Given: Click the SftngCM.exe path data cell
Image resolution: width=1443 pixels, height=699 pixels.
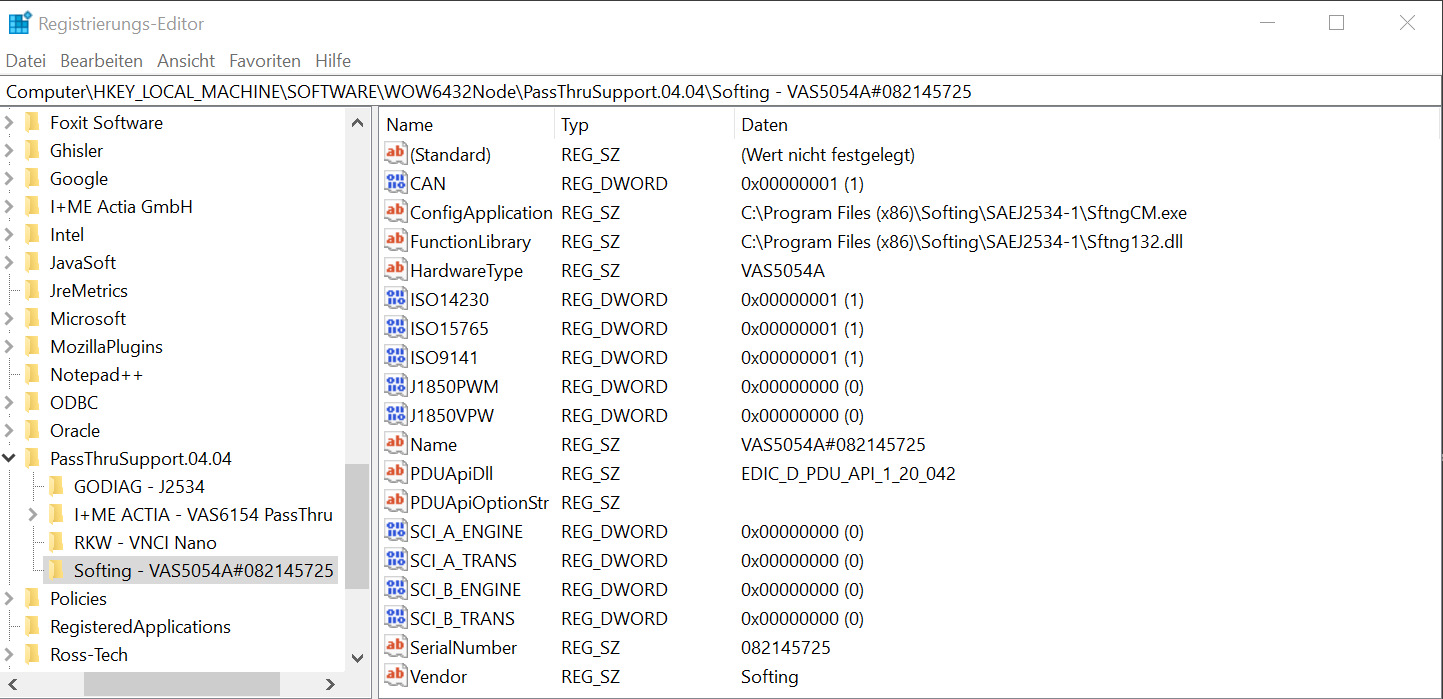Looking at the screenshot, I should (x=964, y=213).
